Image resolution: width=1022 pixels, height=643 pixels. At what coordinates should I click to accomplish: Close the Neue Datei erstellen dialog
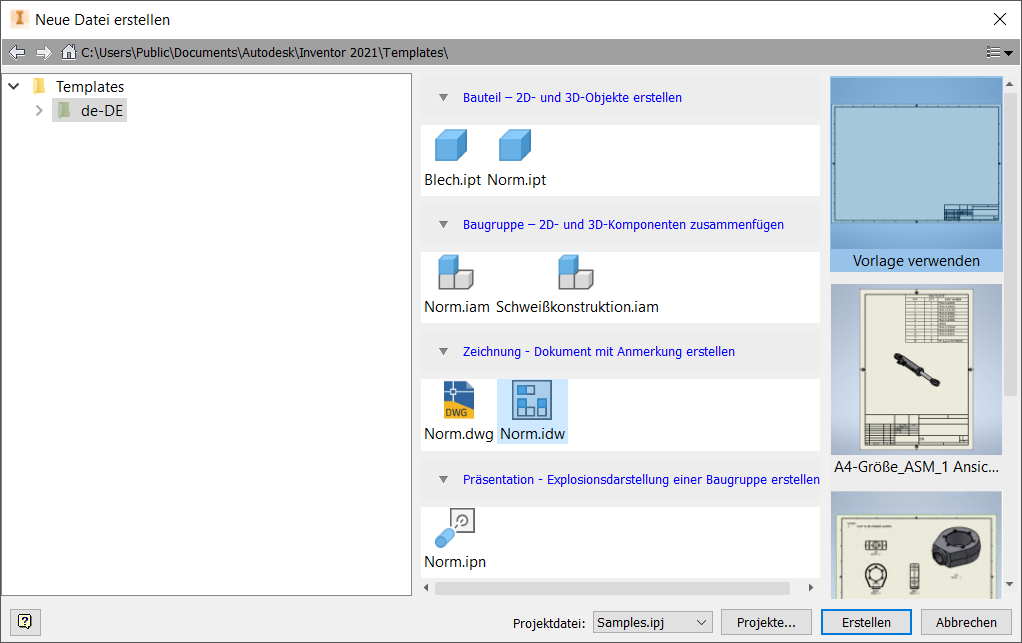coord(1000,20)
